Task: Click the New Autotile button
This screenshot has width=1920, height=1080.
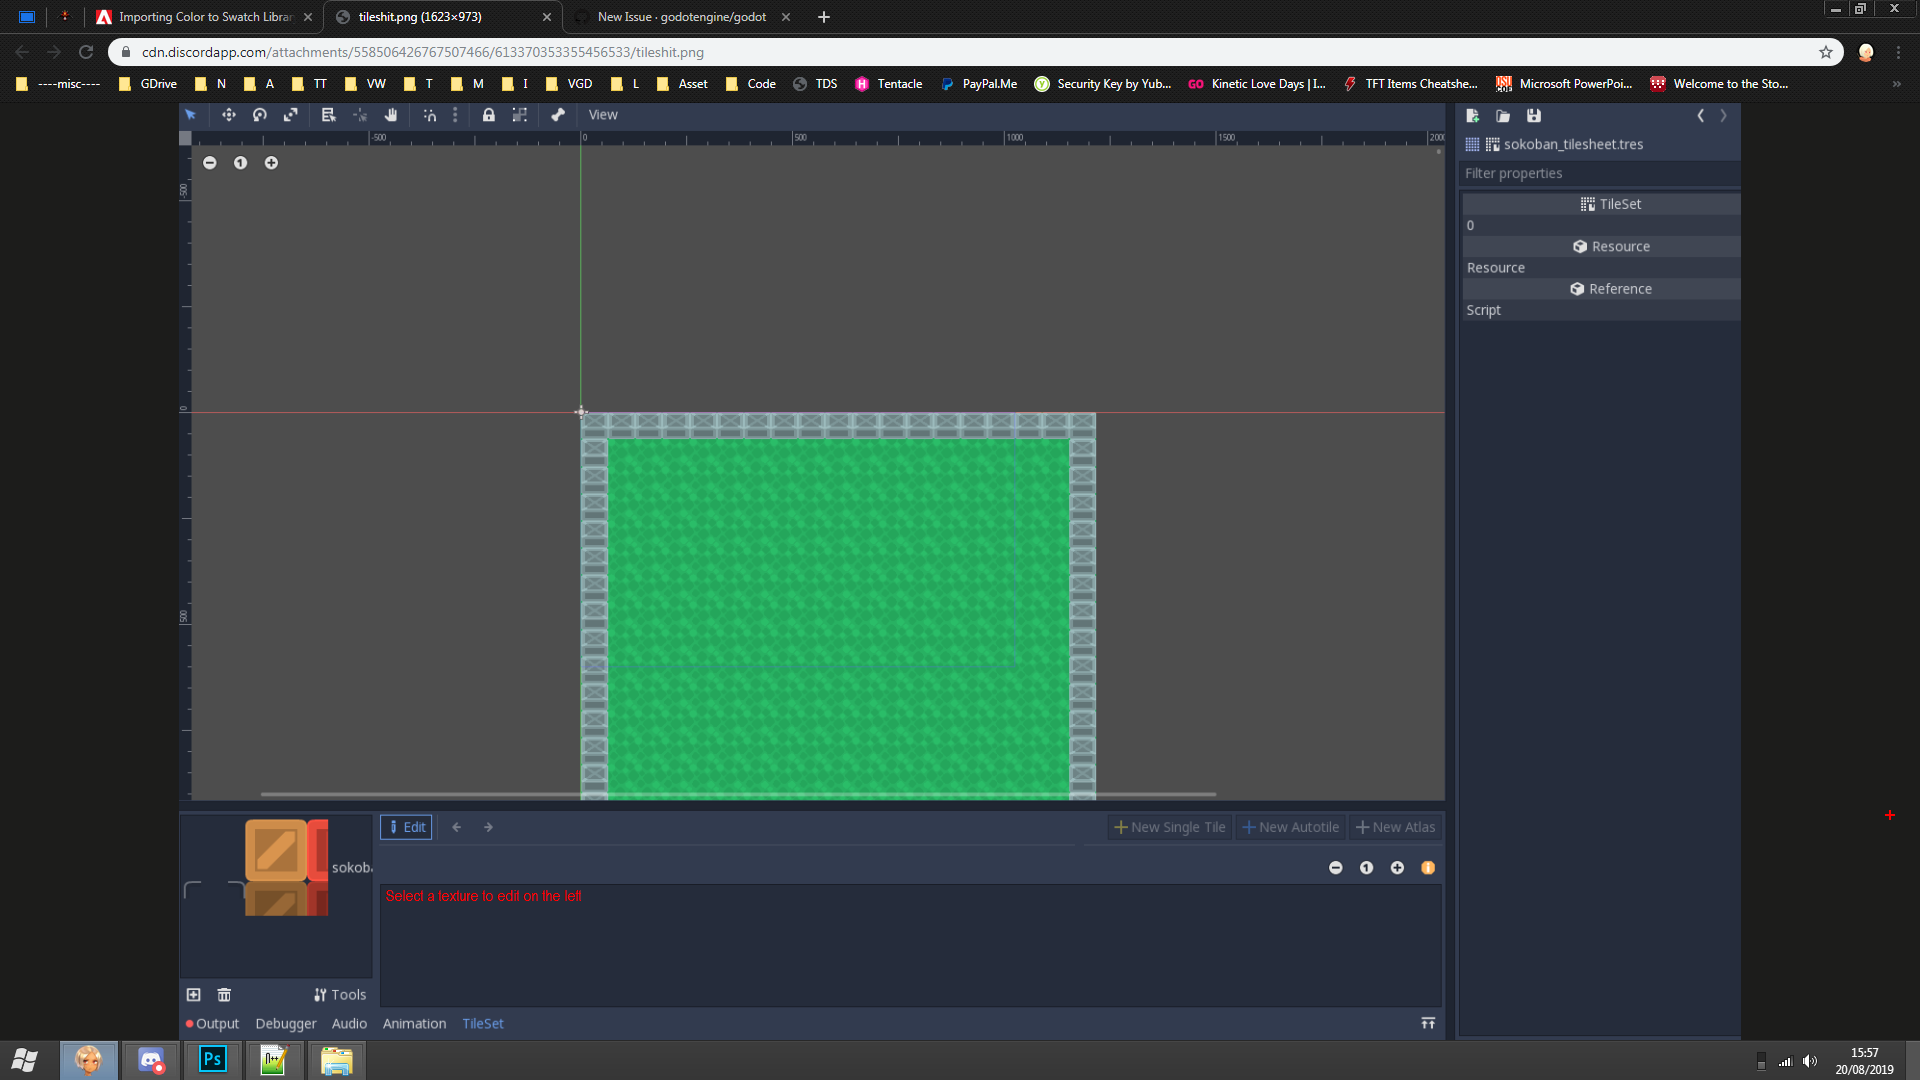Action: (1290, 827)
